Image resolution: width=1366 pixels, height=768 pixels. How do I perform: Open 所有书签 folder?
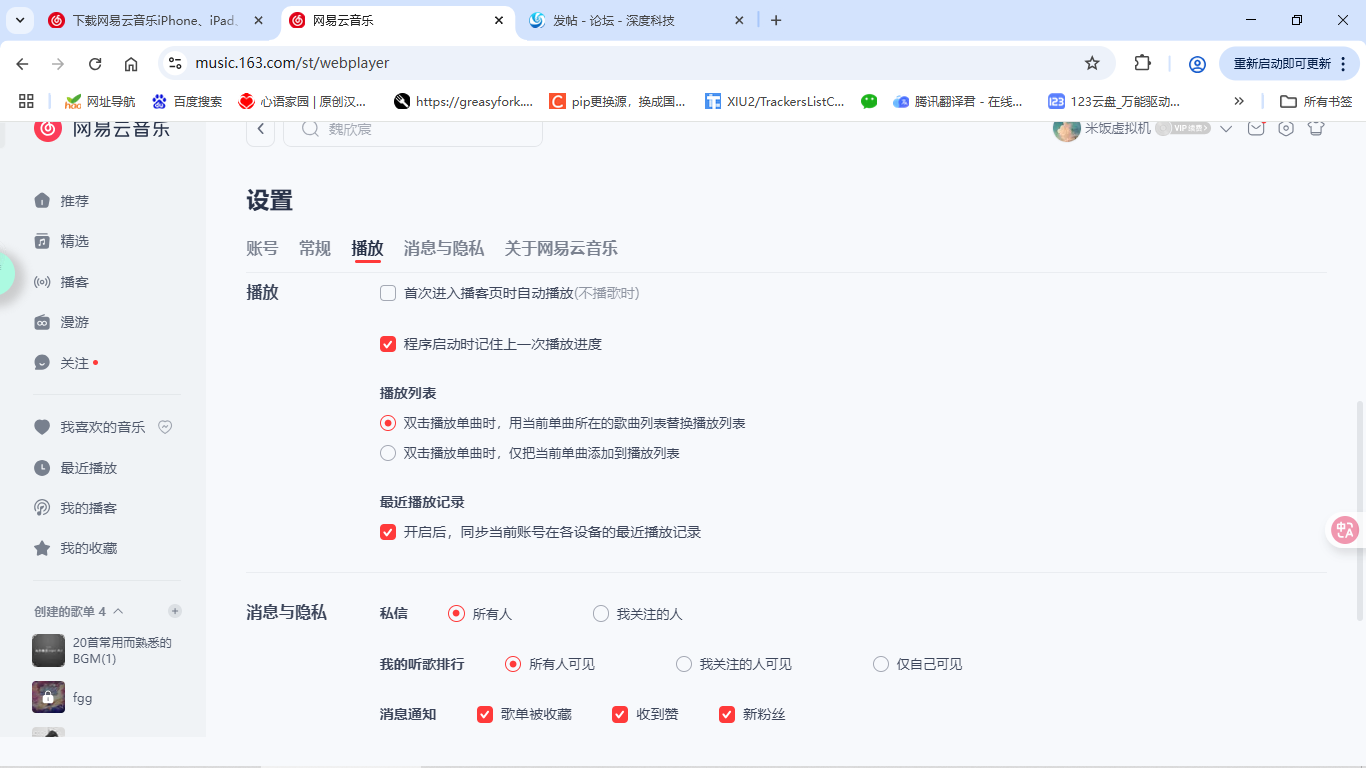(x=1316, y=101)
